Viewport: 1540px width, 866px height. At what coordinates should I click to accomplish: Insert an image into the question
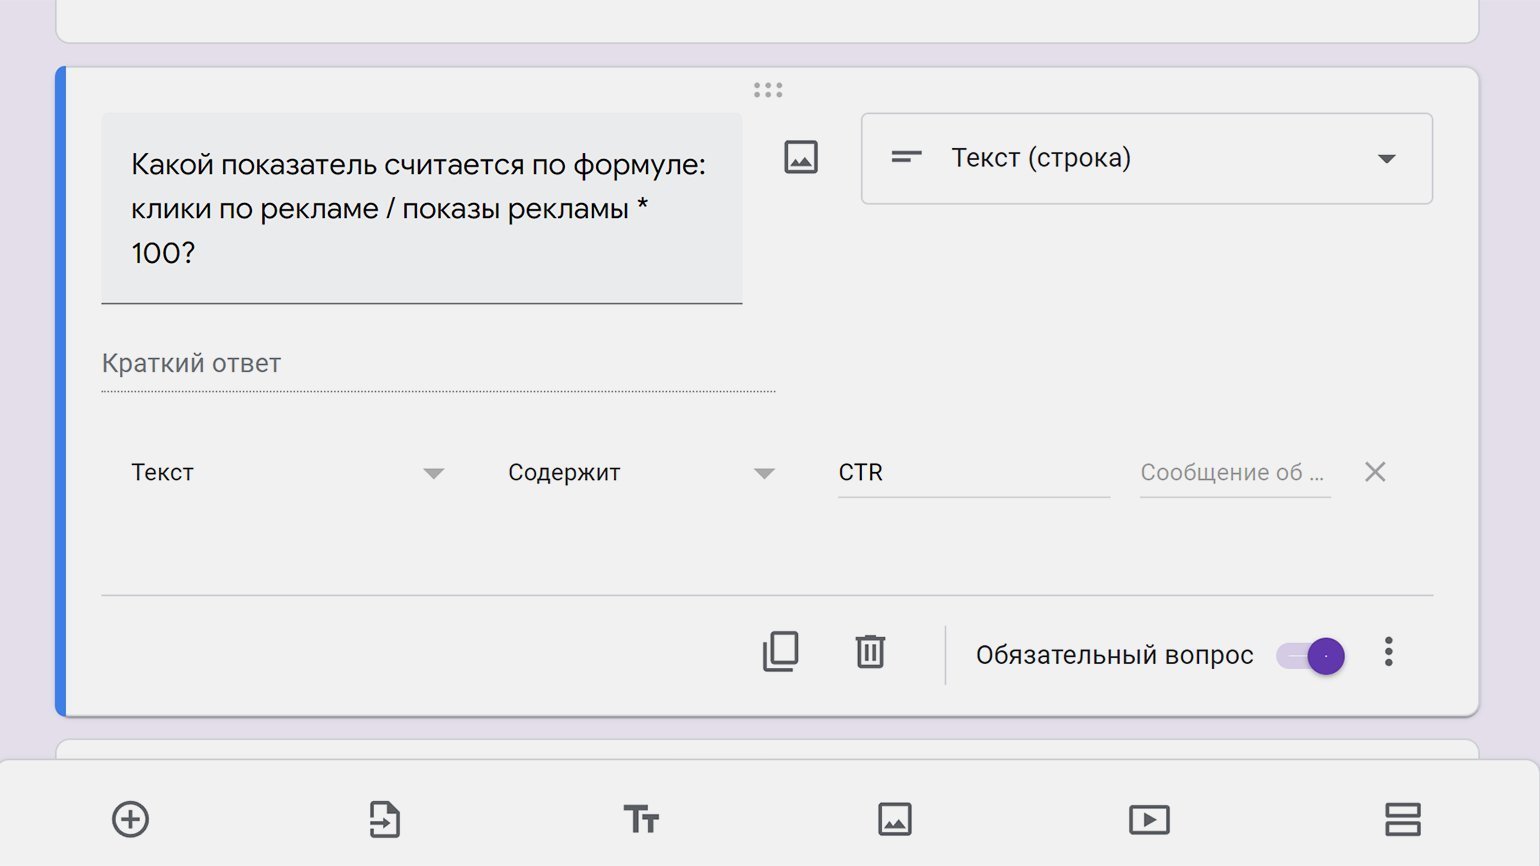(800, 158)
